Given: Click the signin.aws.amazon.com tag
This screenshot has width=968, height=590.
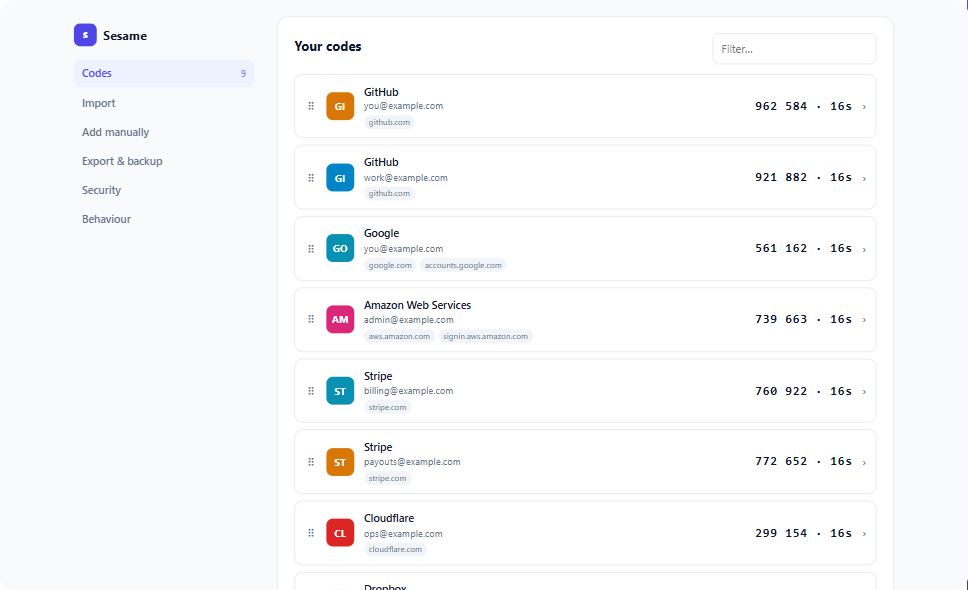Looking at the screenshot, I should [485, 336].
